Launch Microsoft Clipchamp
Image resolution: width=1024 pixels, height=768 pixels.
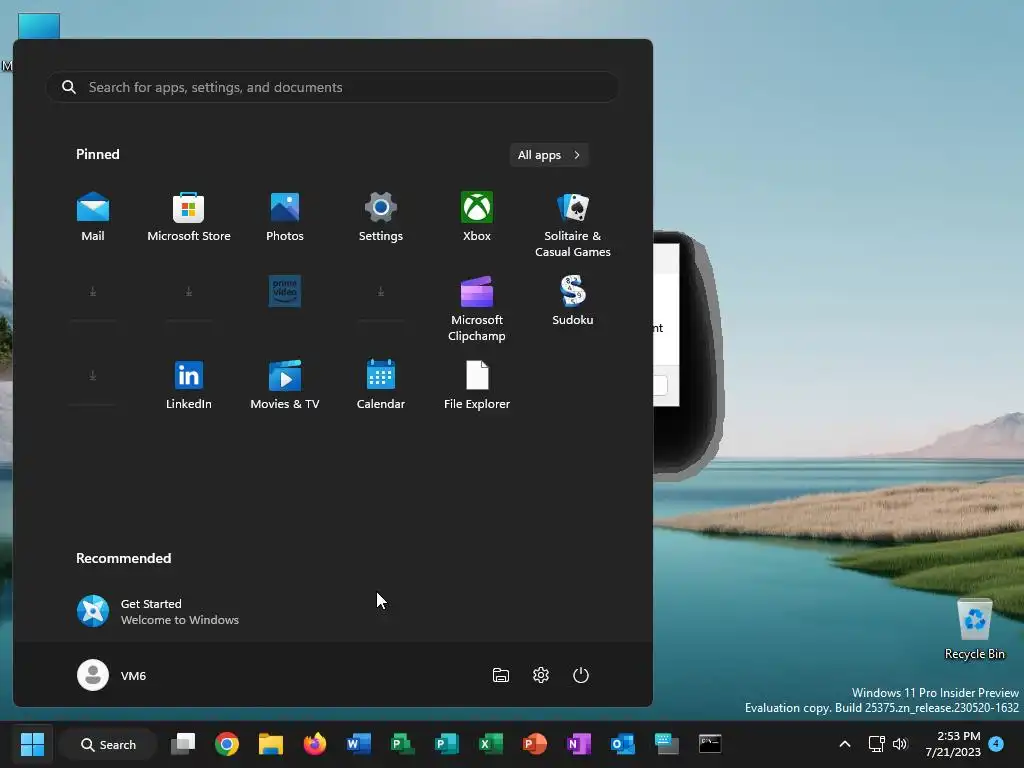coord(477,309)
